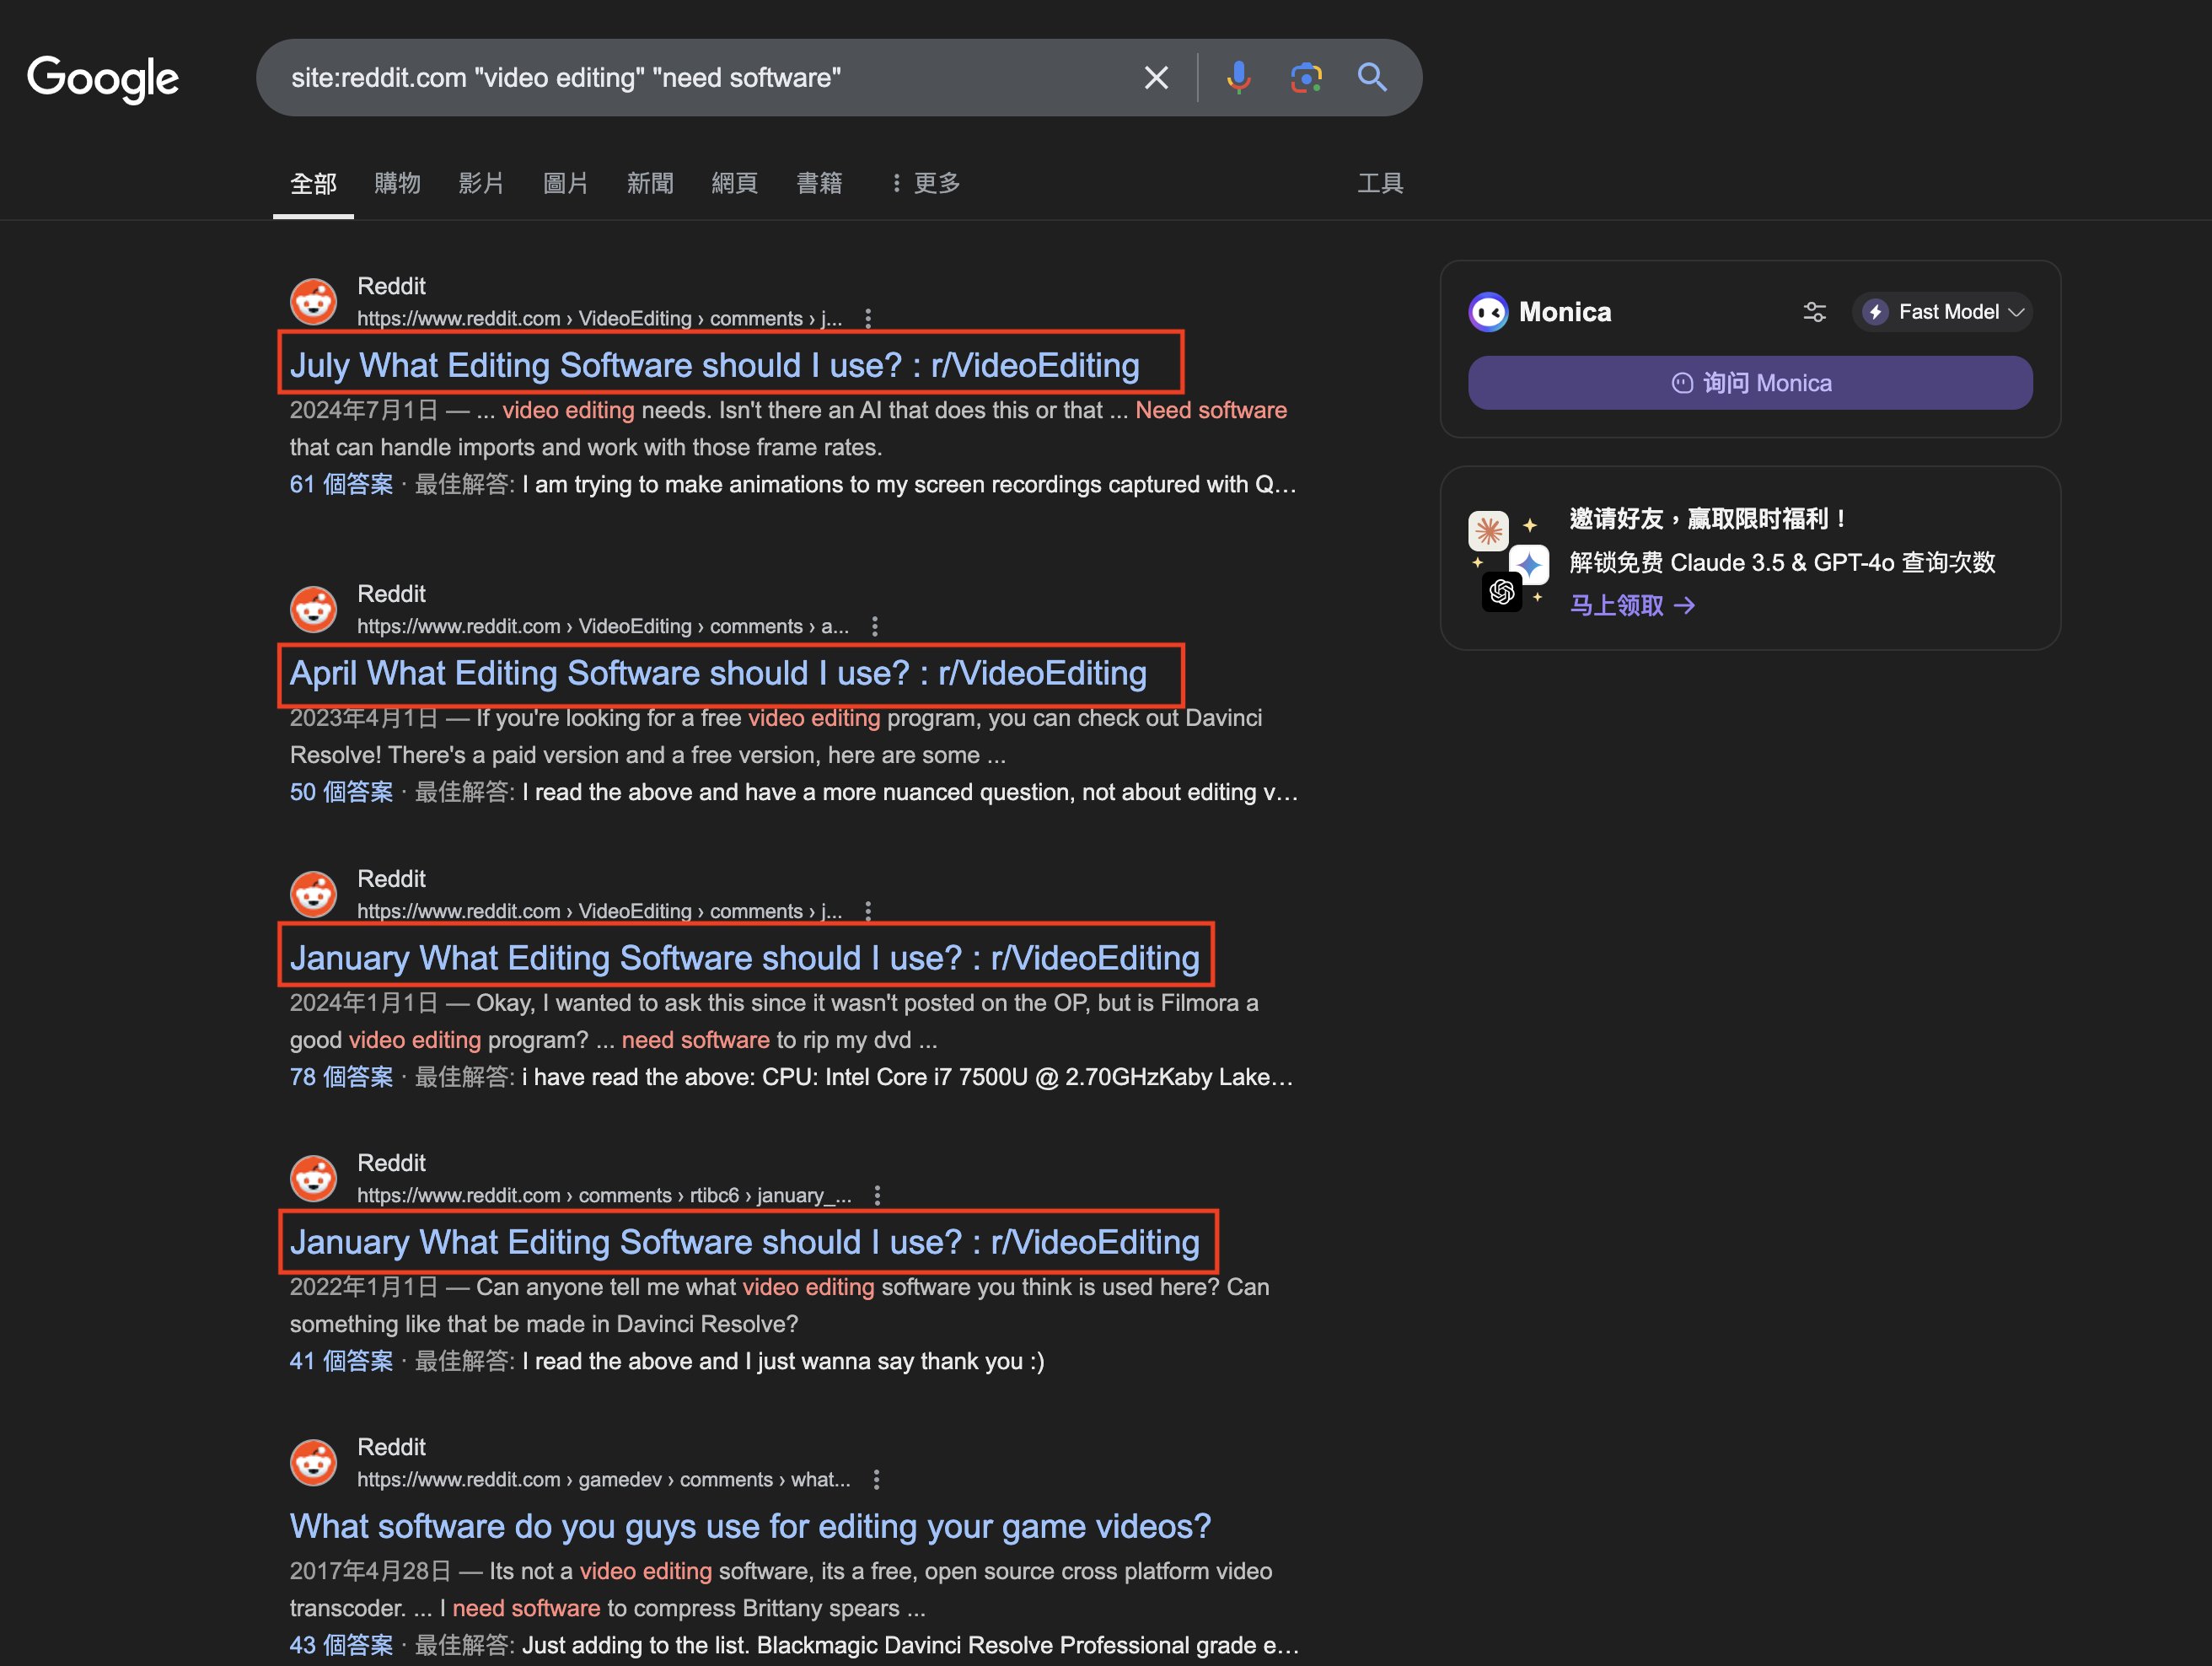Open options menu for rtibc6 January result
Screen dimensions: 2212x1666
pyautogui.click(x=877, y=1195)
